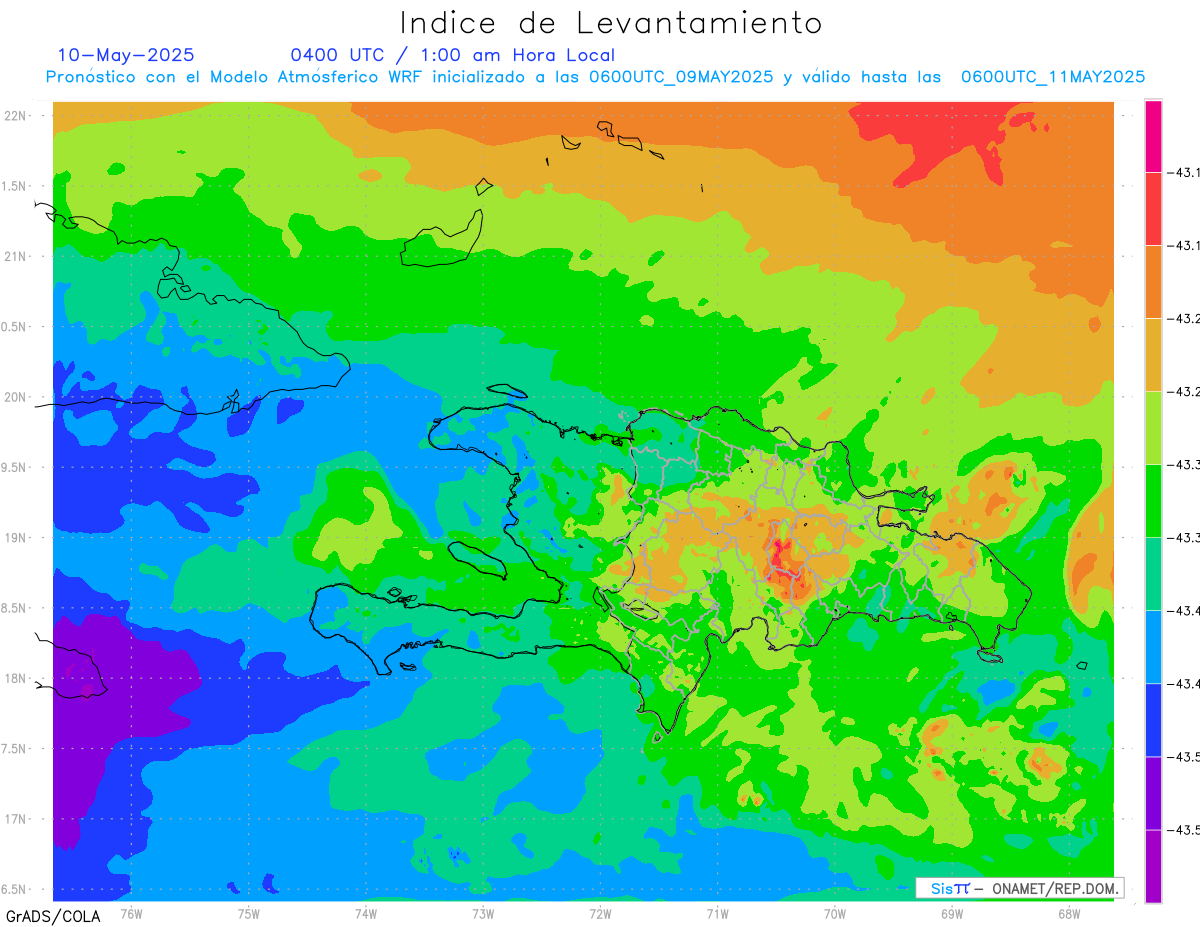Screen dimensions: 1200x927
Task: Click the '17N' latitude label
Action: coord(17,819)
